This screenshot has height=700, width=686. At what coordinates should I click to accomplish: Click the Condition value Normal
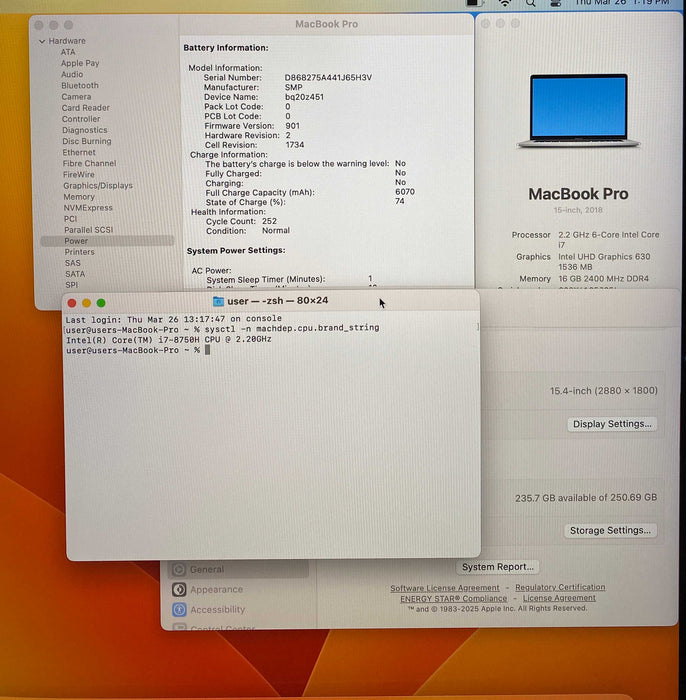276,230
